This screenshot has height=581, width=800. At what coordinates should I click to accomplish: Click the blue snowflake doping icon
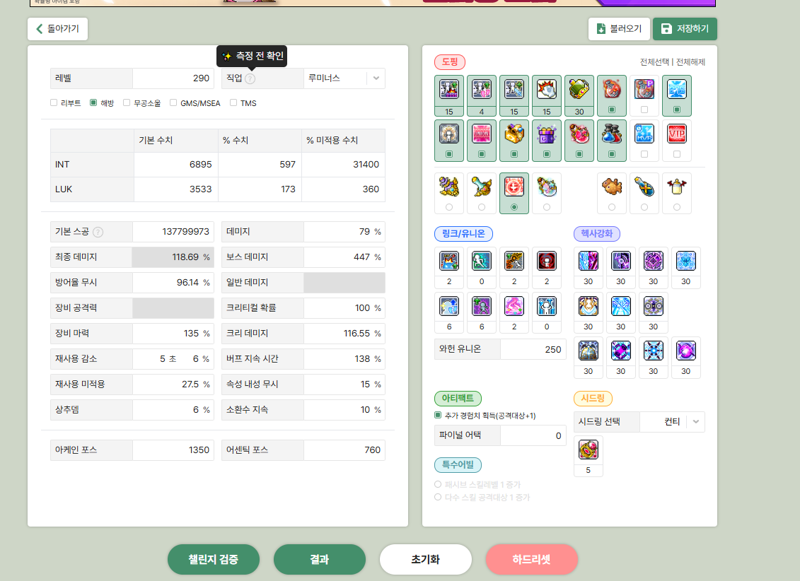point(677,89)
